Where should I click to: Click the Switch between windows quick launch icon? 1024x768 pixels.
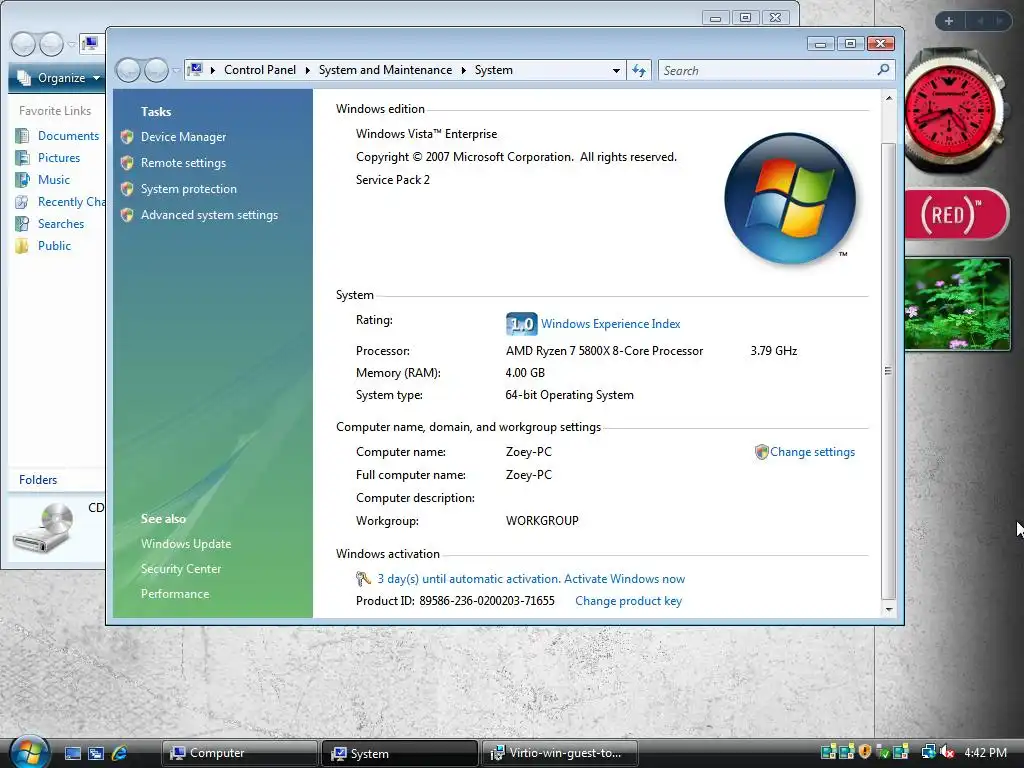click(96, 753)
